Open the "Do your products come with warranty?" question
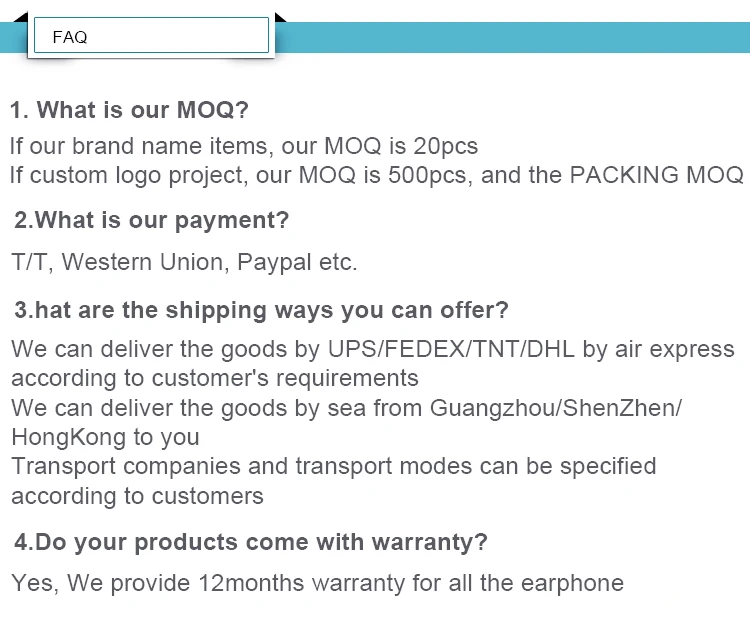This screenshot has width=750, height=619. click(250, 543)
